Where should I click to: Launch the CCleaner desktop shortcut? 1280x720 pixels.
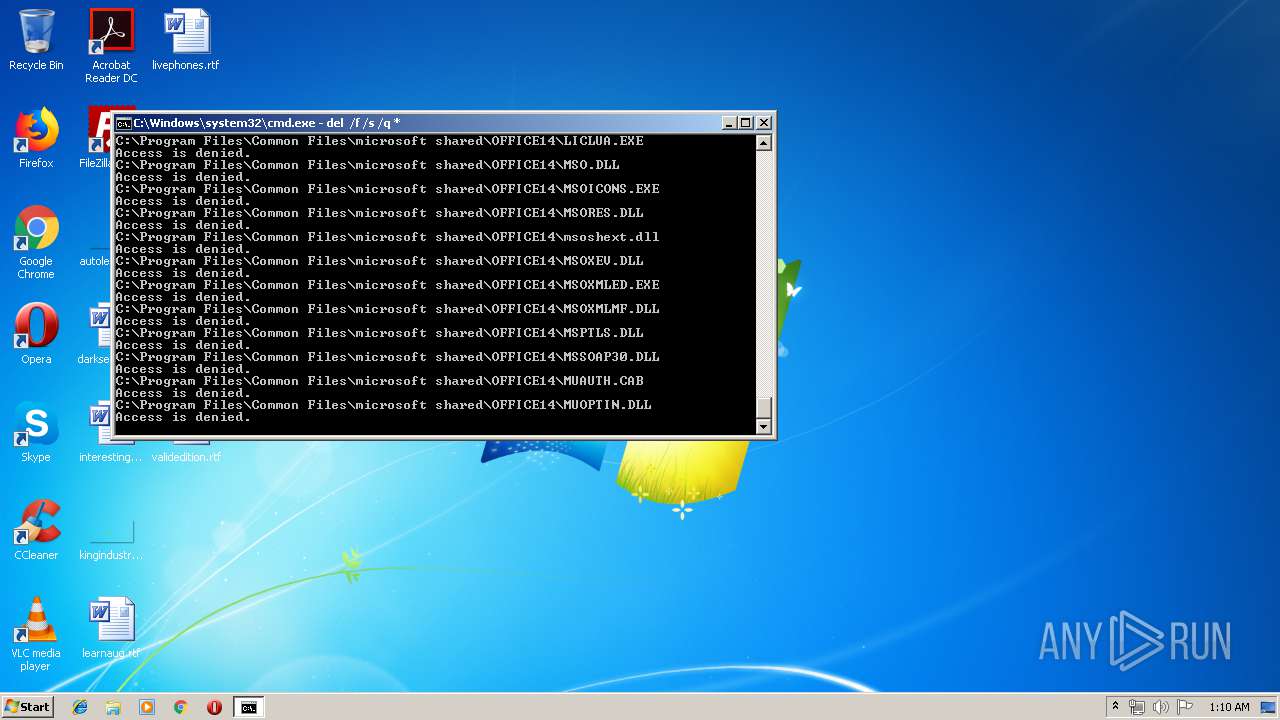point(36,530)
